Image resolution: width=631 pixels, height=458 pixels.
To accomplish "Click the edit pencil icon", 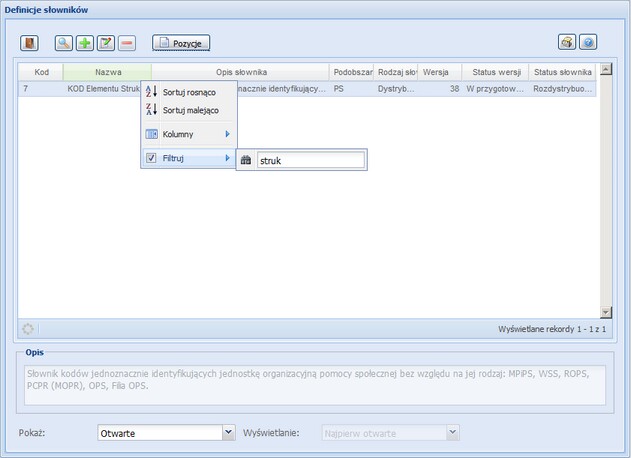I will [x=106, y=43].
